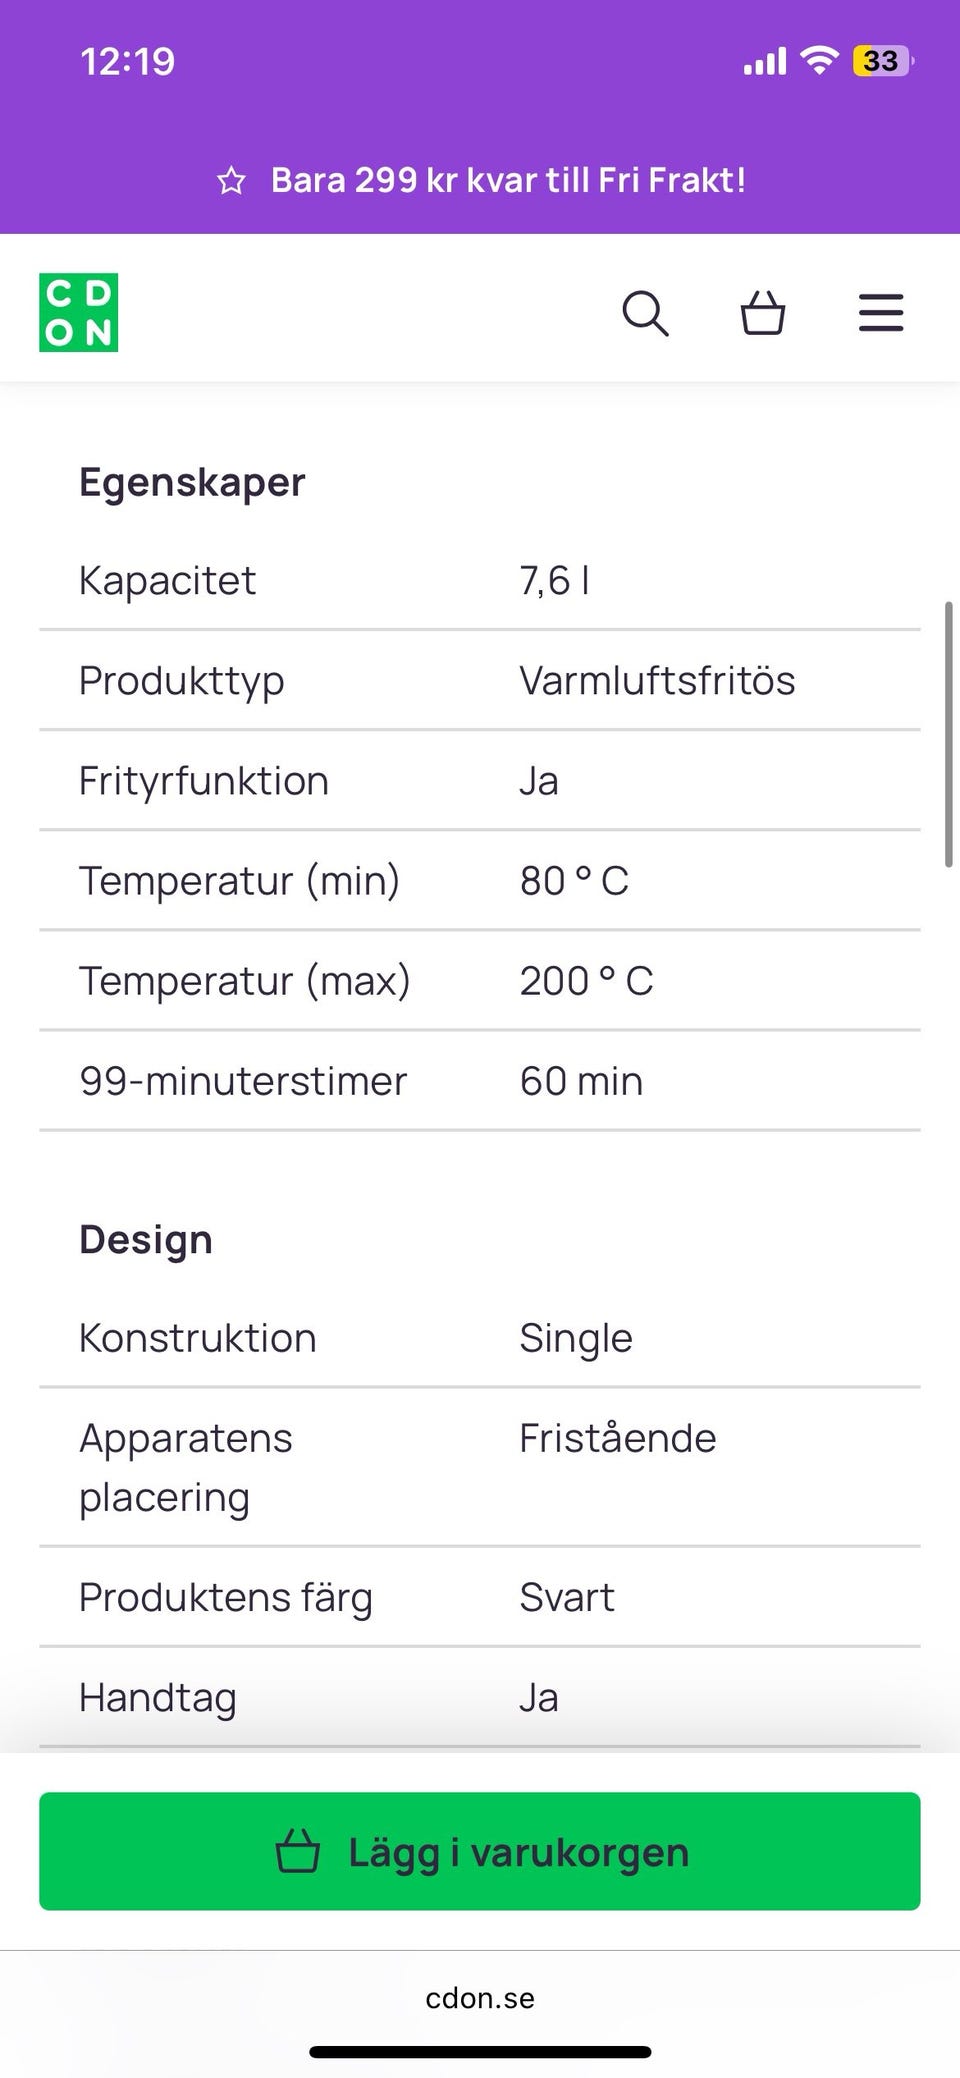The height and width of the screenshot is (2078, 960).
Task: Select the Temperatur (max) row
Action: [x=480, y=980]
